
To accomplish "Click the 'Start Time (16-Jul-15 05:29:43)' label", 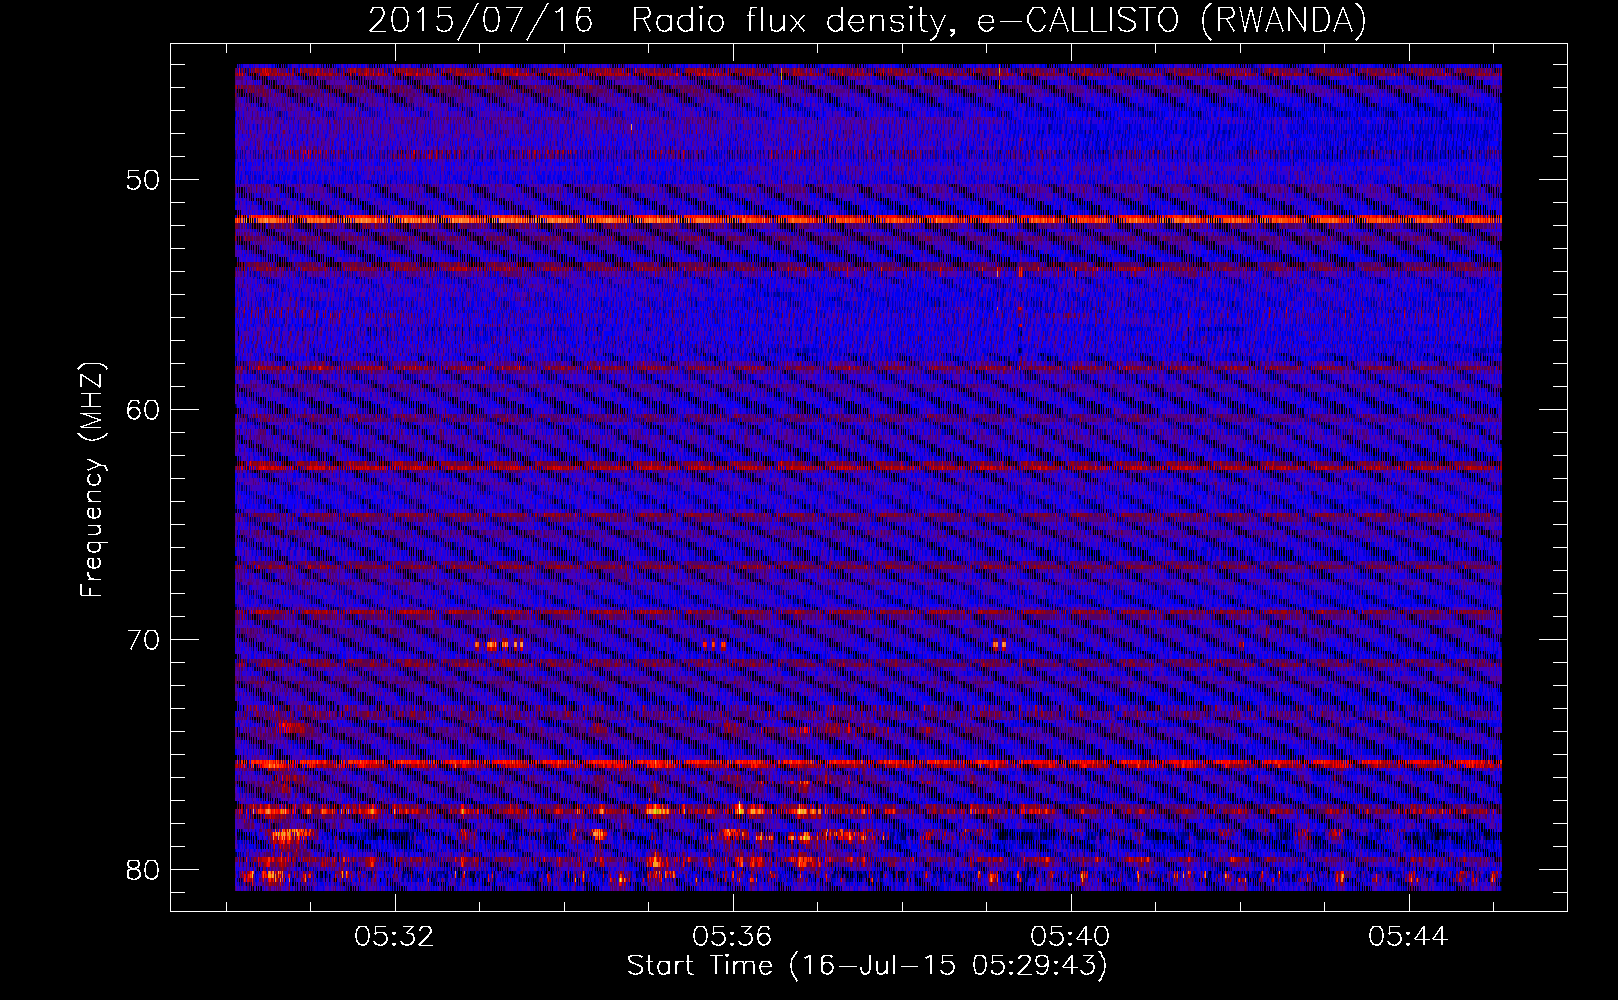I will point(867,966).
